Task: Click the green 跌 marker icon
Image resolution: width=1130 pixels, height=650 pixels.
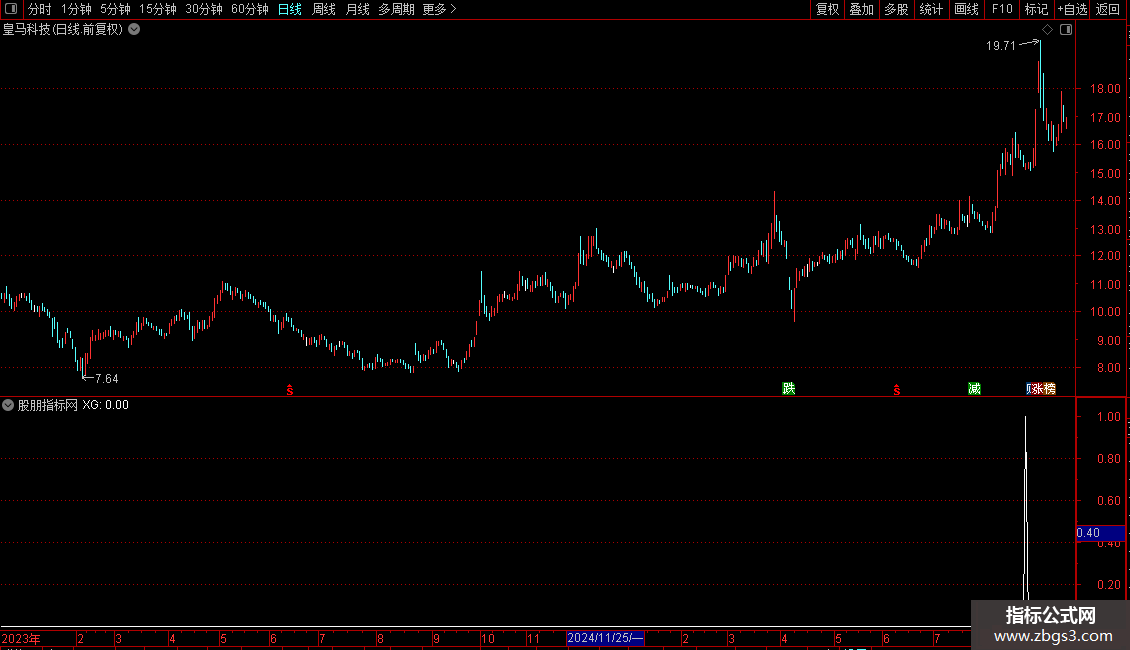Action: coord(788,388)
